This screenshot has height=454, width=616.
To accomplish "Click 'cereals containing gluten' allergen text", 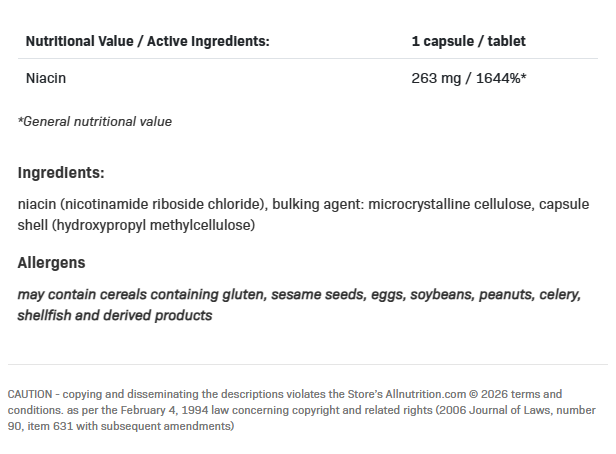I will [181, 295].
